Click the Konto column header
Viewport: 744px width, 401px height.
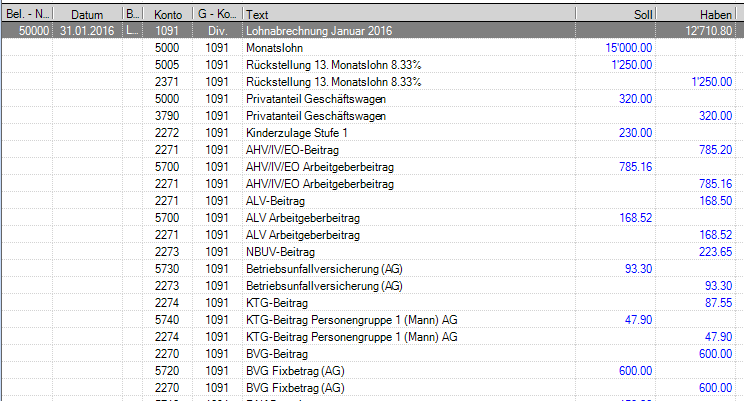167,15
